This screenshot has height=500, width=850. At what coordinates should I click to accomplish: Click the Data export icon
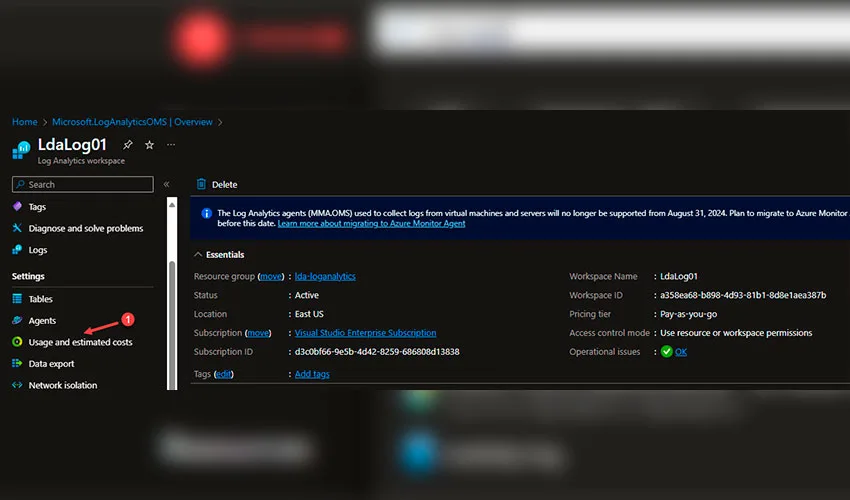click(x=17, y=363)
